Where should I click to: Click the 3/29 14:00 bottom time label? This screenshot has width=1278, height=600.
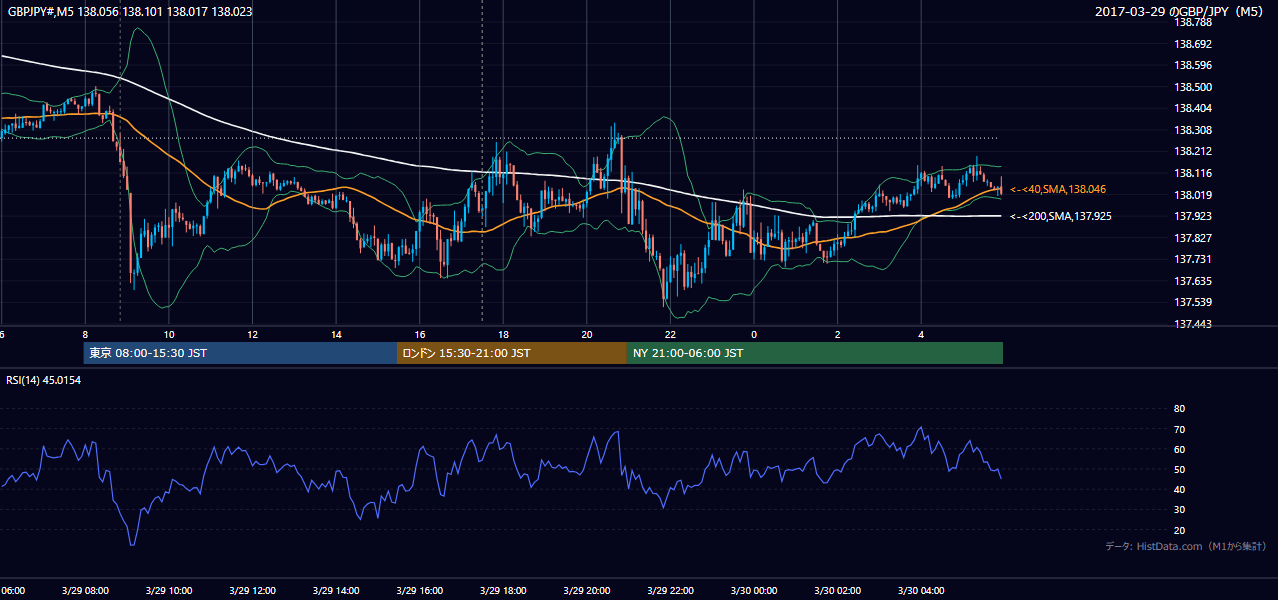click(336, 591)
